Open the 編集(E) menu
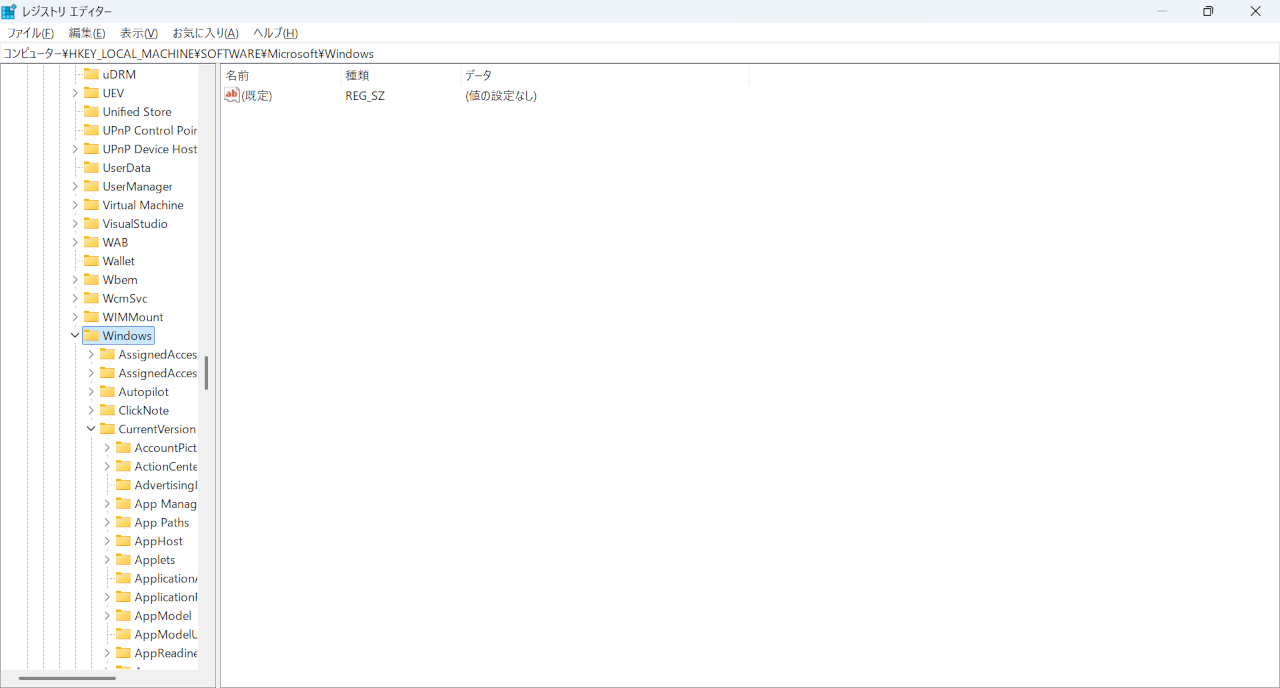 [87, 33]
